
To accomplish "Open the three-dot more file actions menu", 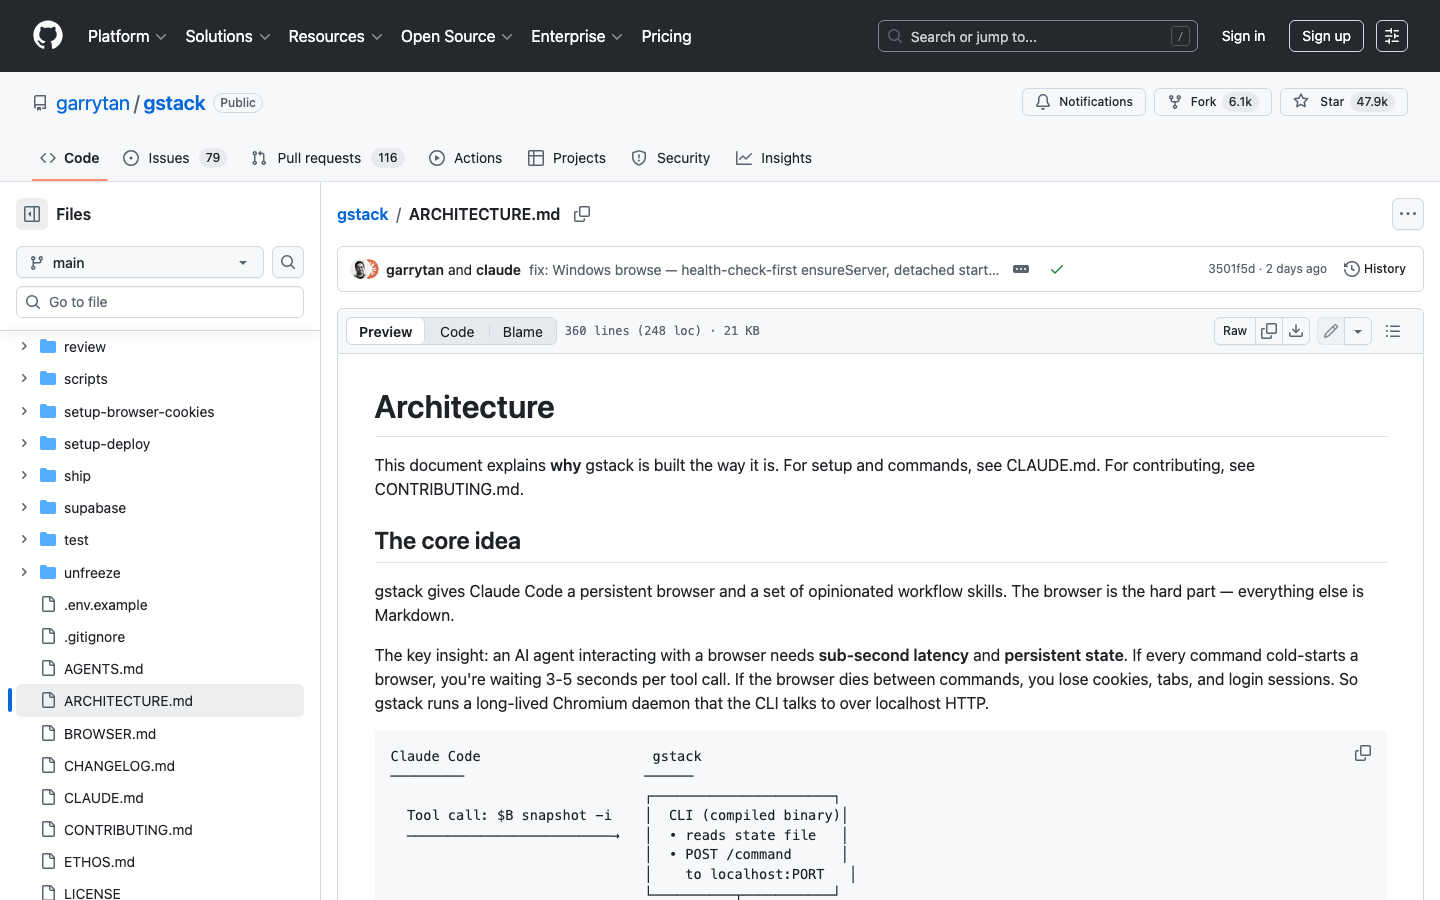I will [x=1408, y=214].
